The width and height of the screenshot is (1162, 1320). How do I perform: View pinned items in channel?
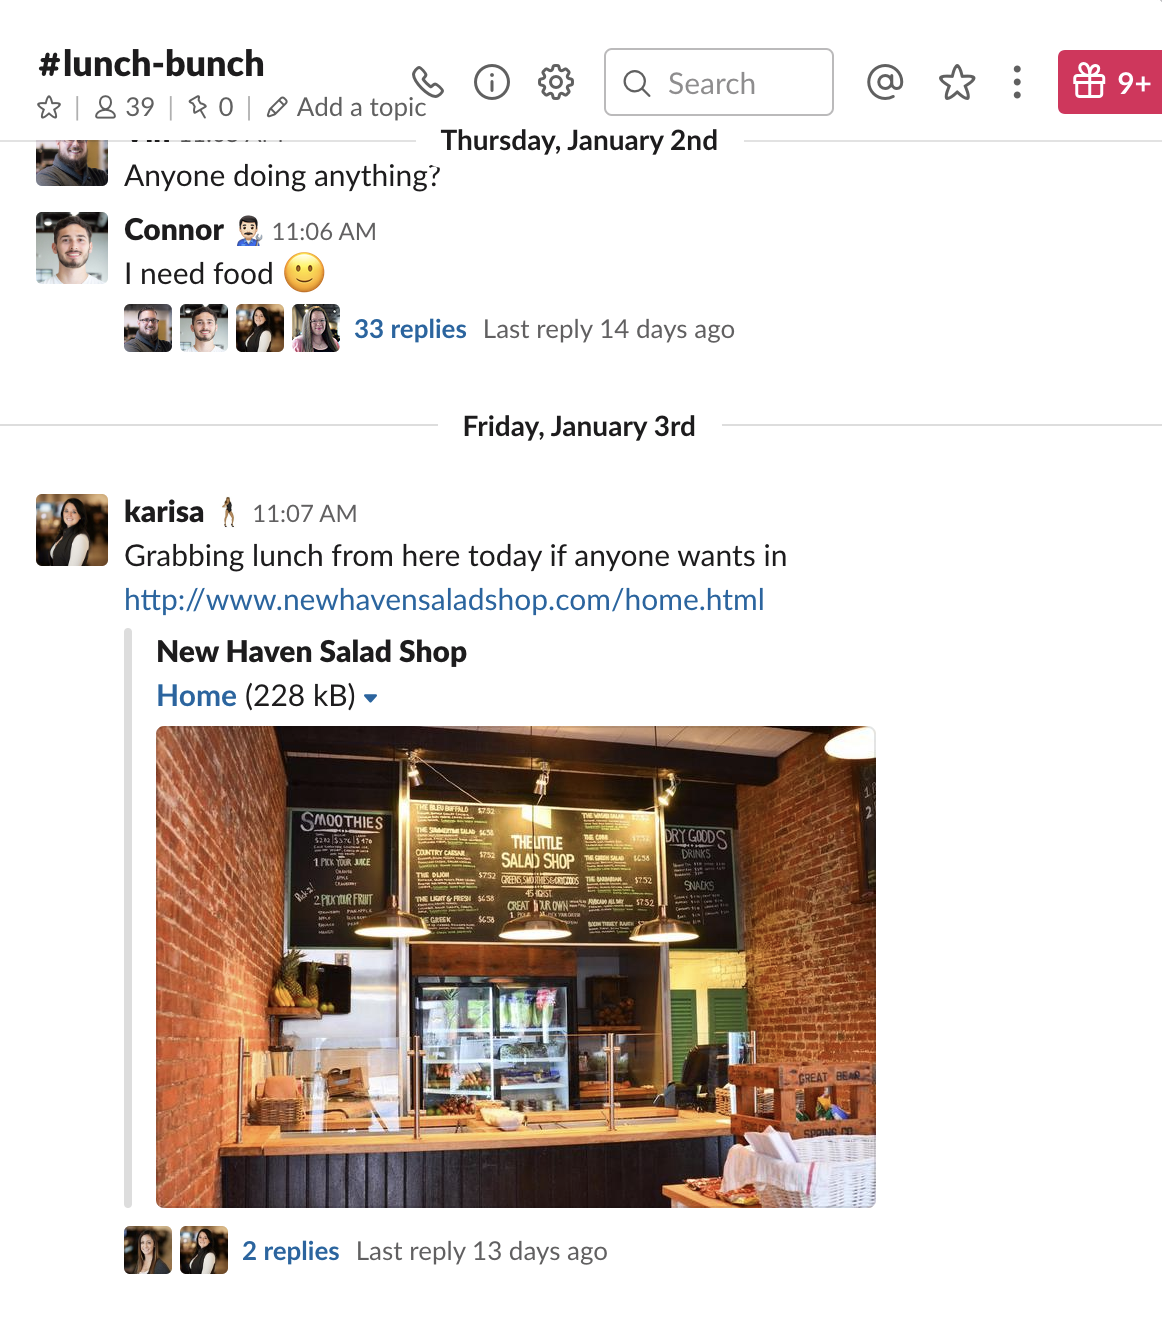[211, 107]
